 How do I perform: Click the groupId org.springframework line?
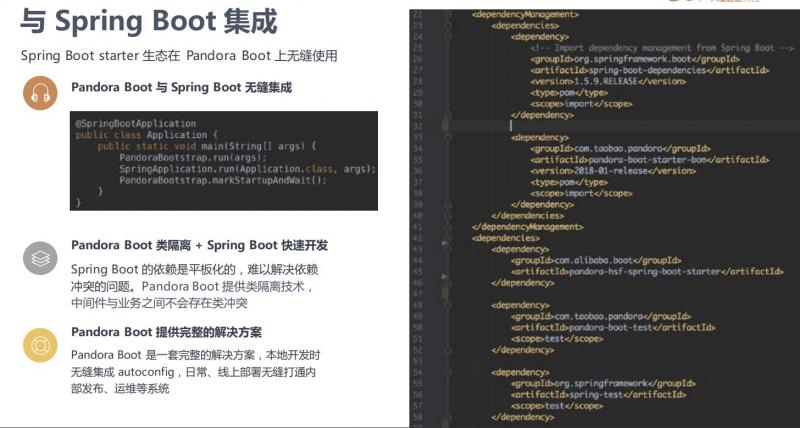point(603,383)
